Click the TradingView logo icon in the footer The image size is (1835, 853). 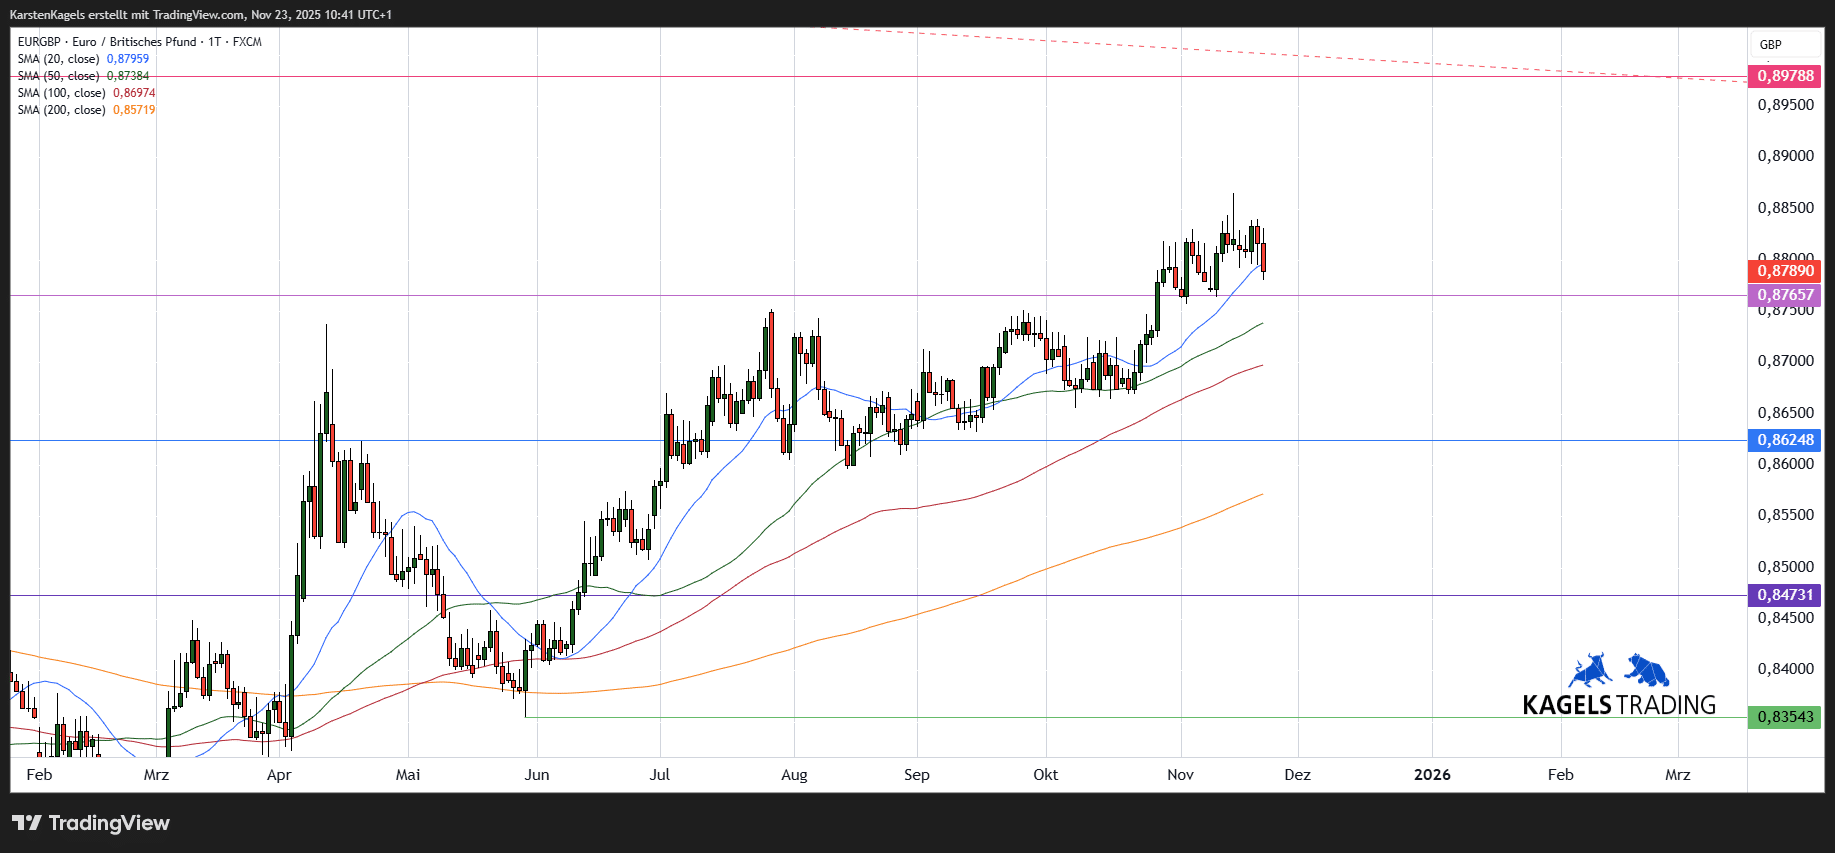[x=27, y=823]
